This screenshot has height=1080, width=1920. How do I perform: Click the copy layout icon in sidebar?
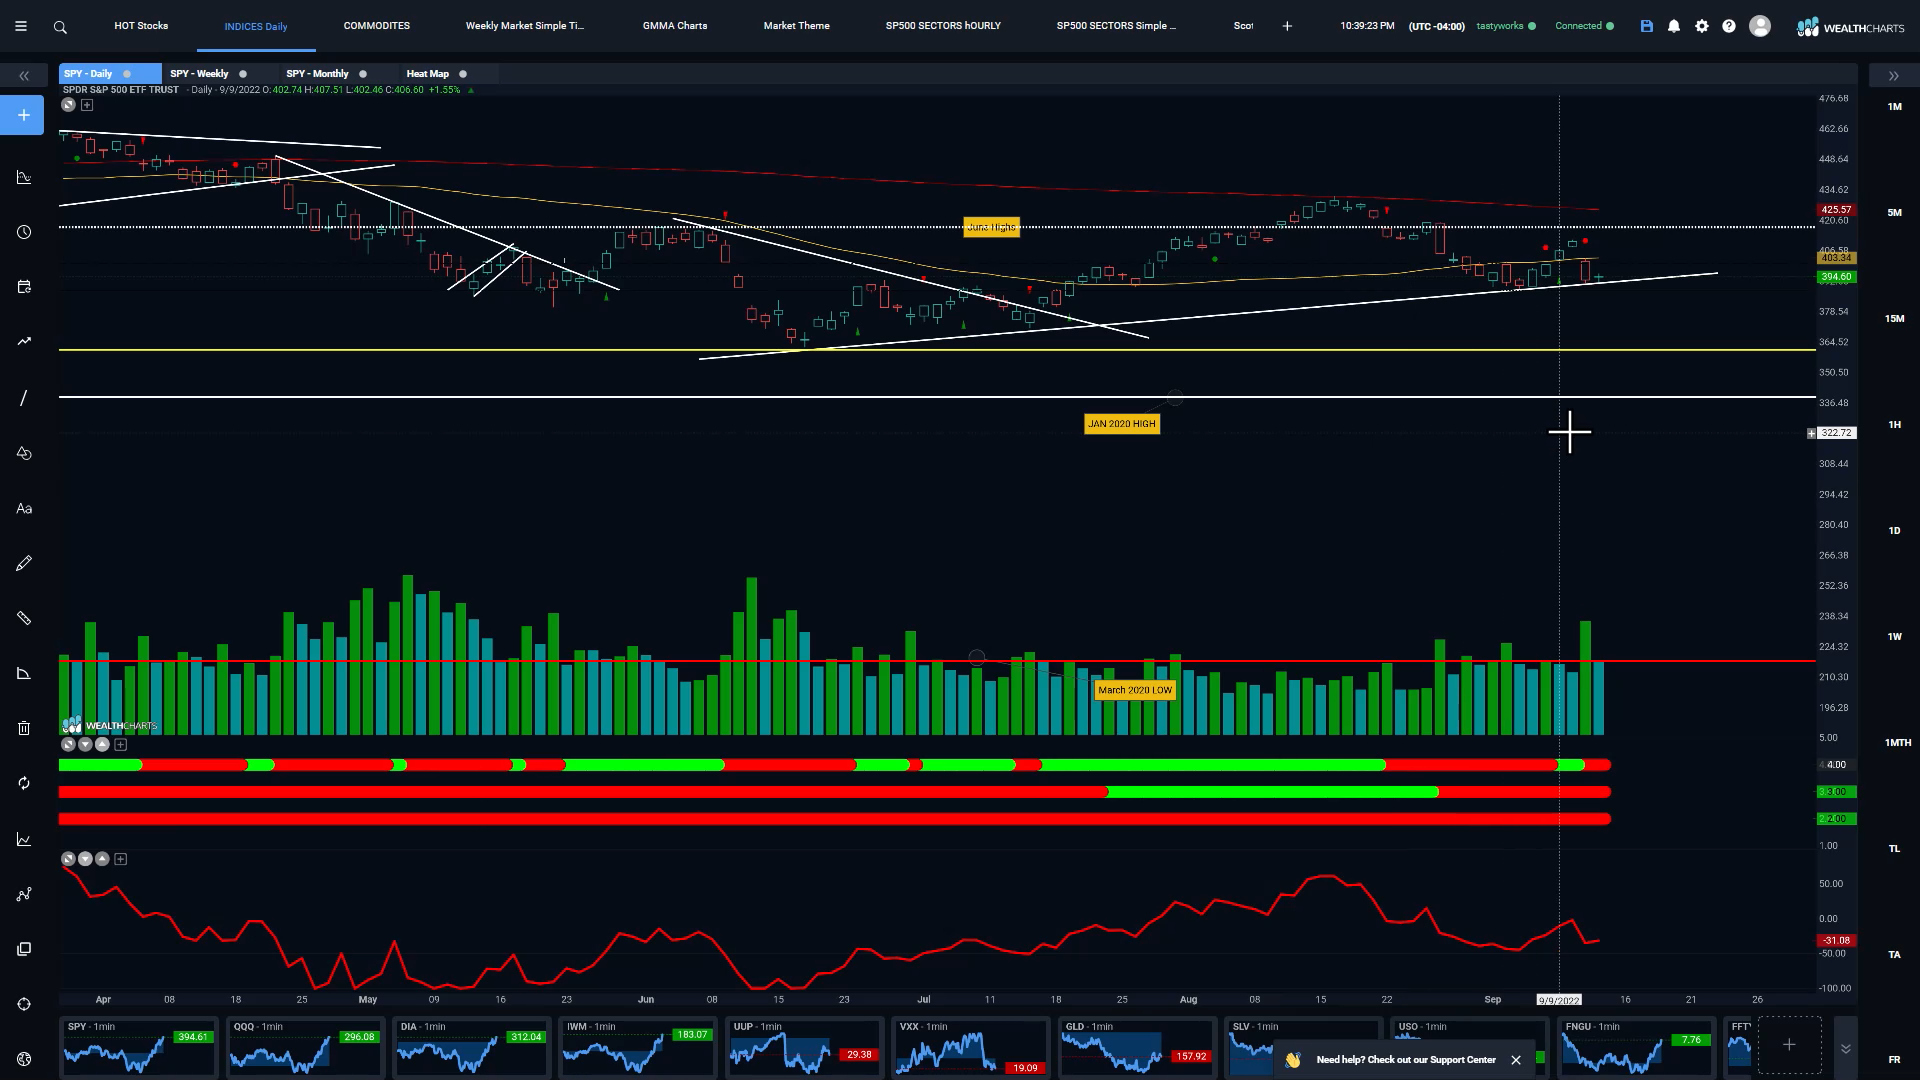coord(24,949)
